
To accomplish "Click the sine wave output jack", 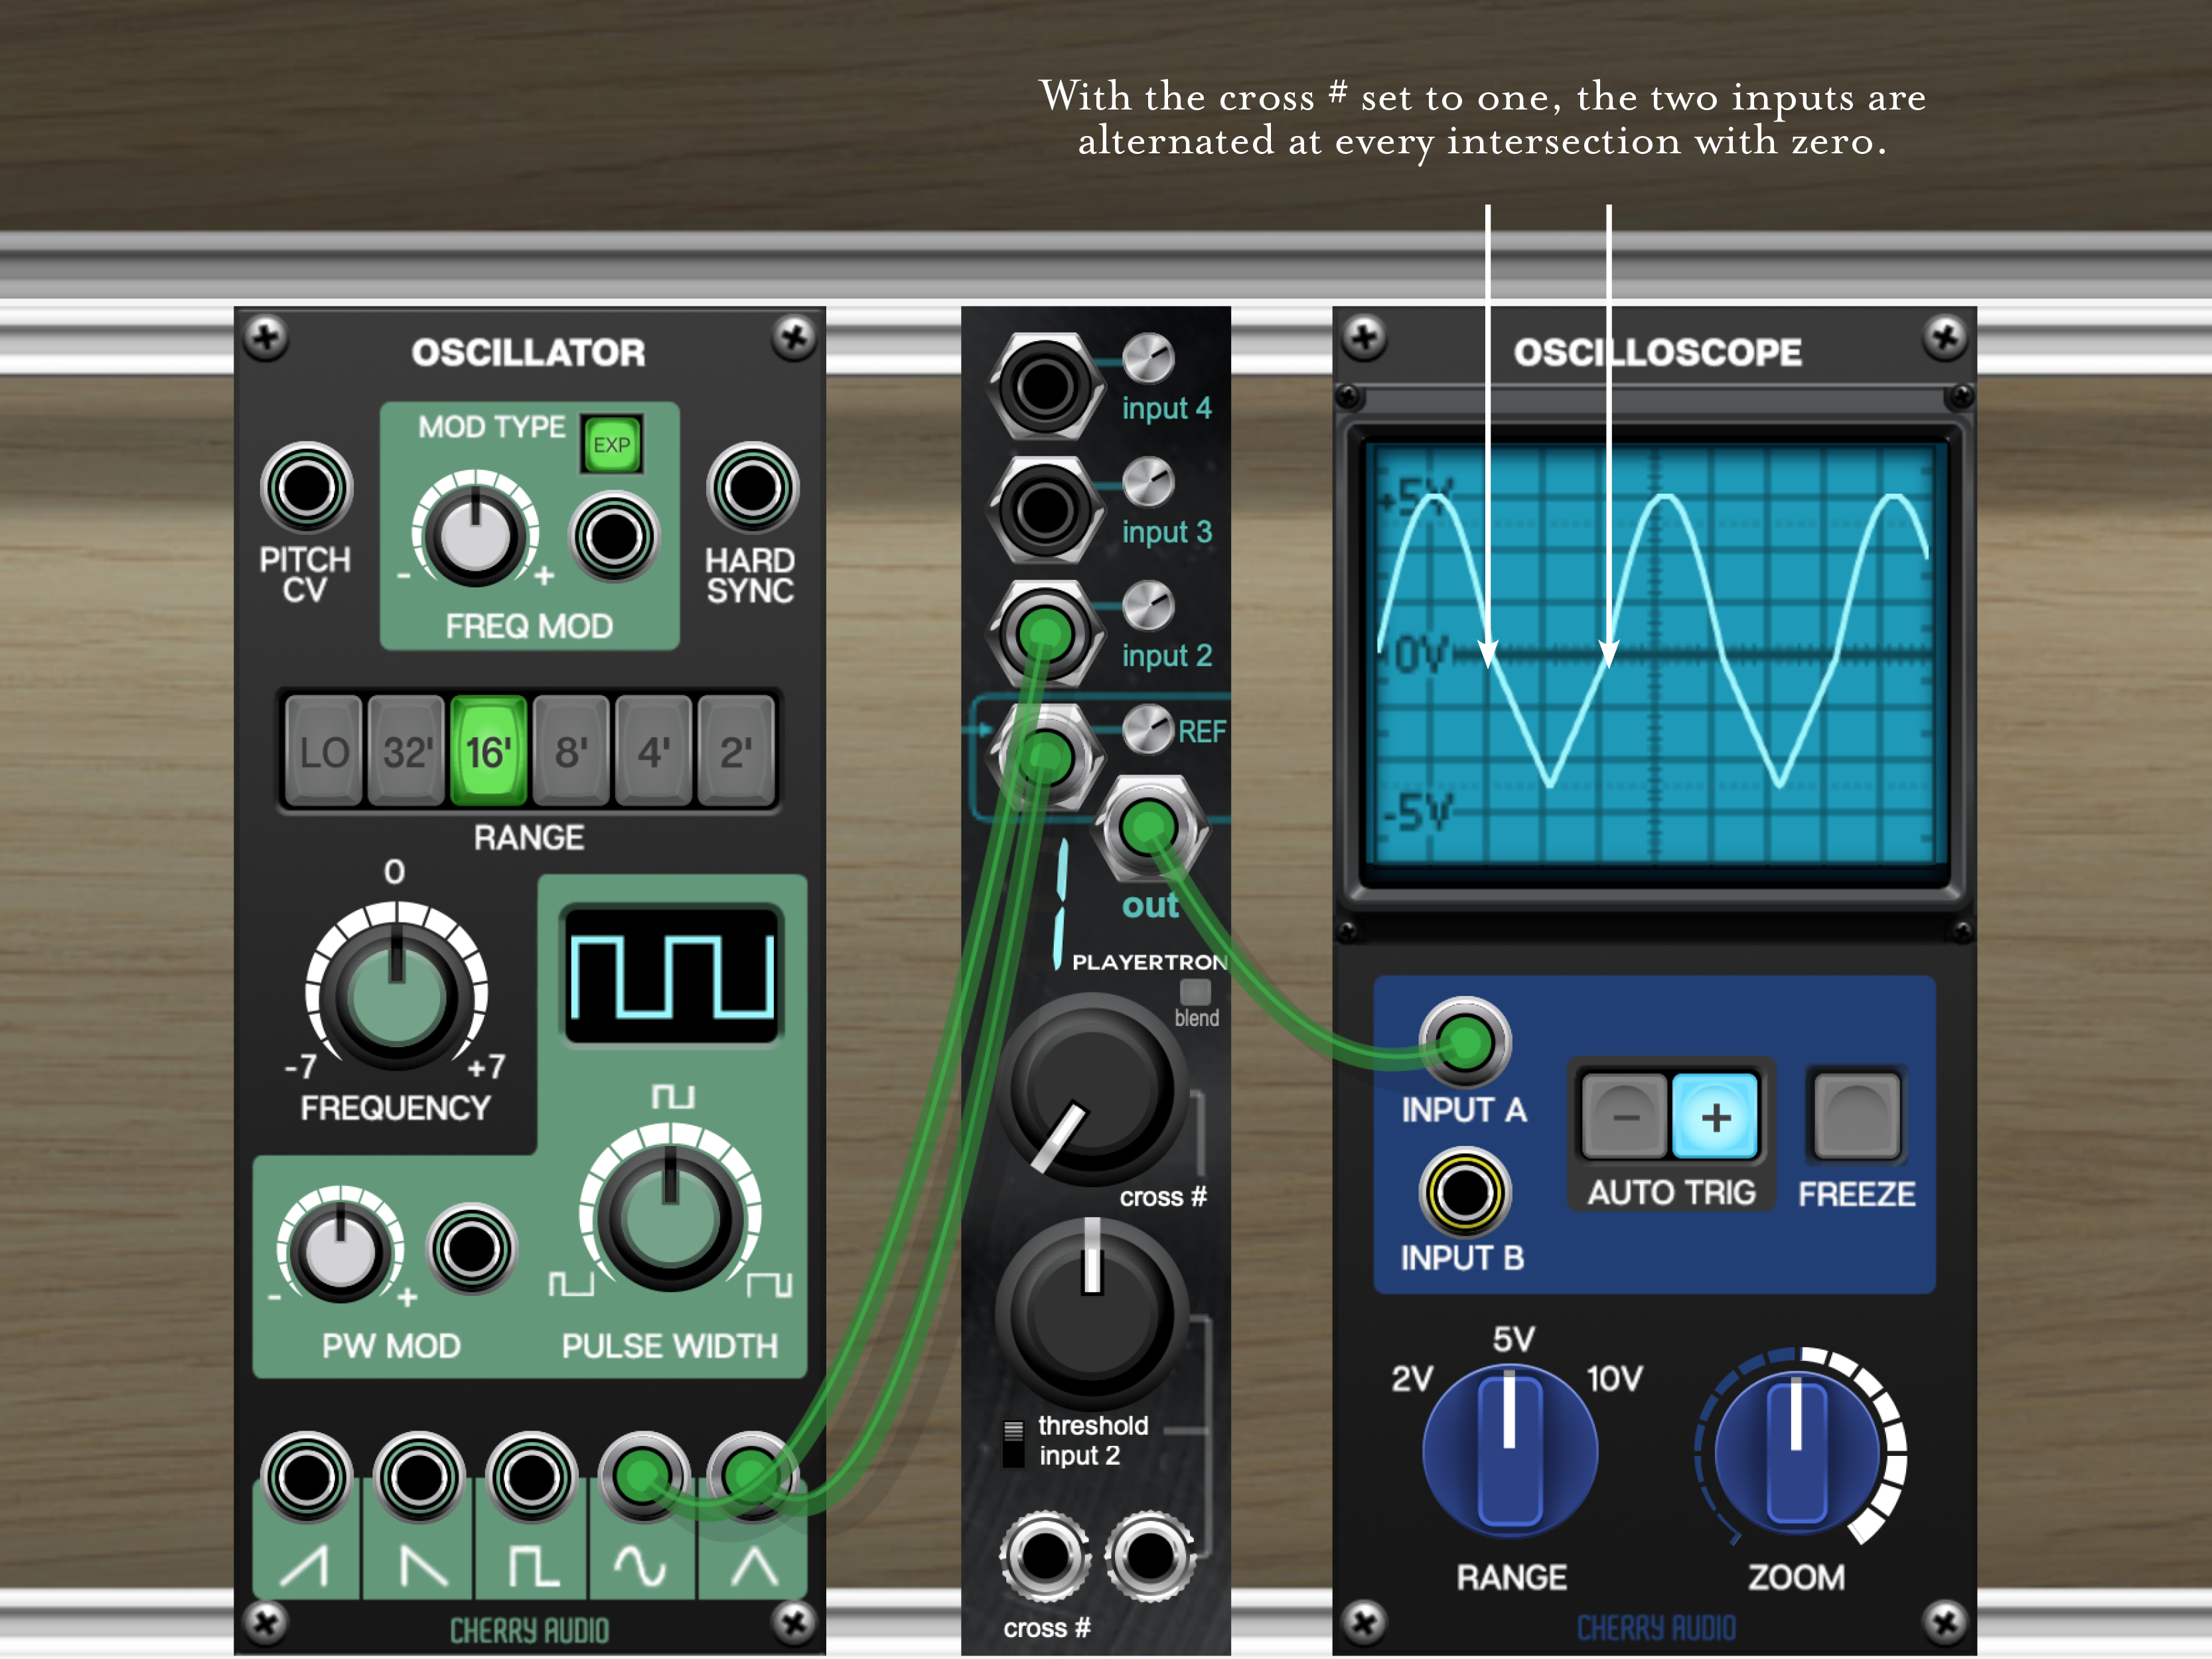I will click(642, 1475).
